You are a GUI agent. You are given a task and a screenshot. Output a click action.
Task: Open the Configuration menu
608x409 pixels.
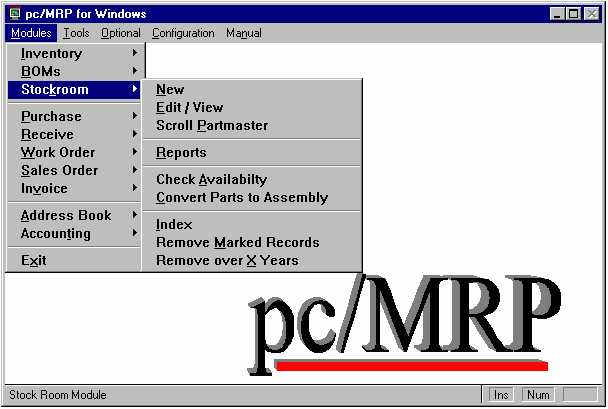pos(183,33)
